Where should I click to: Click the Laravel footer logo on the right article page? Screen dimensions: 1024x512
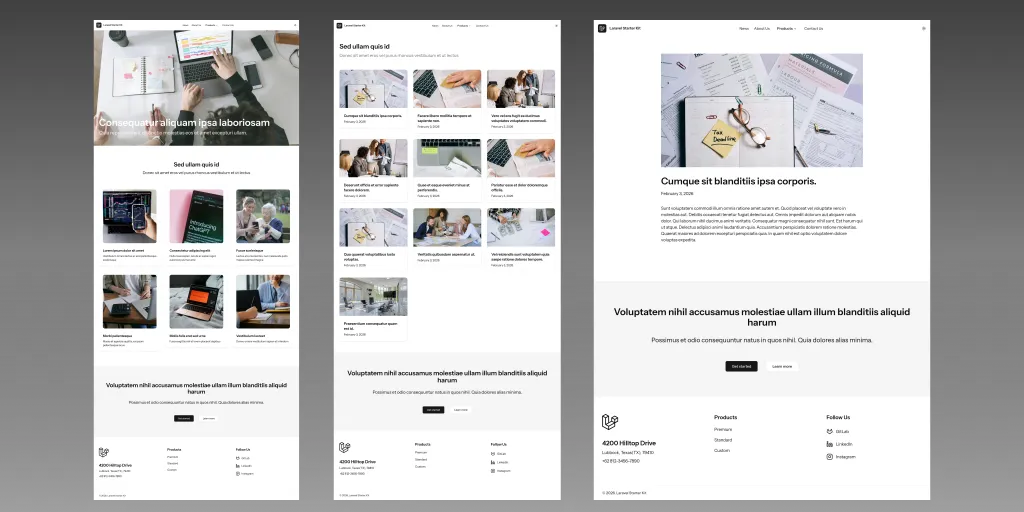click(x=609, y=422)
